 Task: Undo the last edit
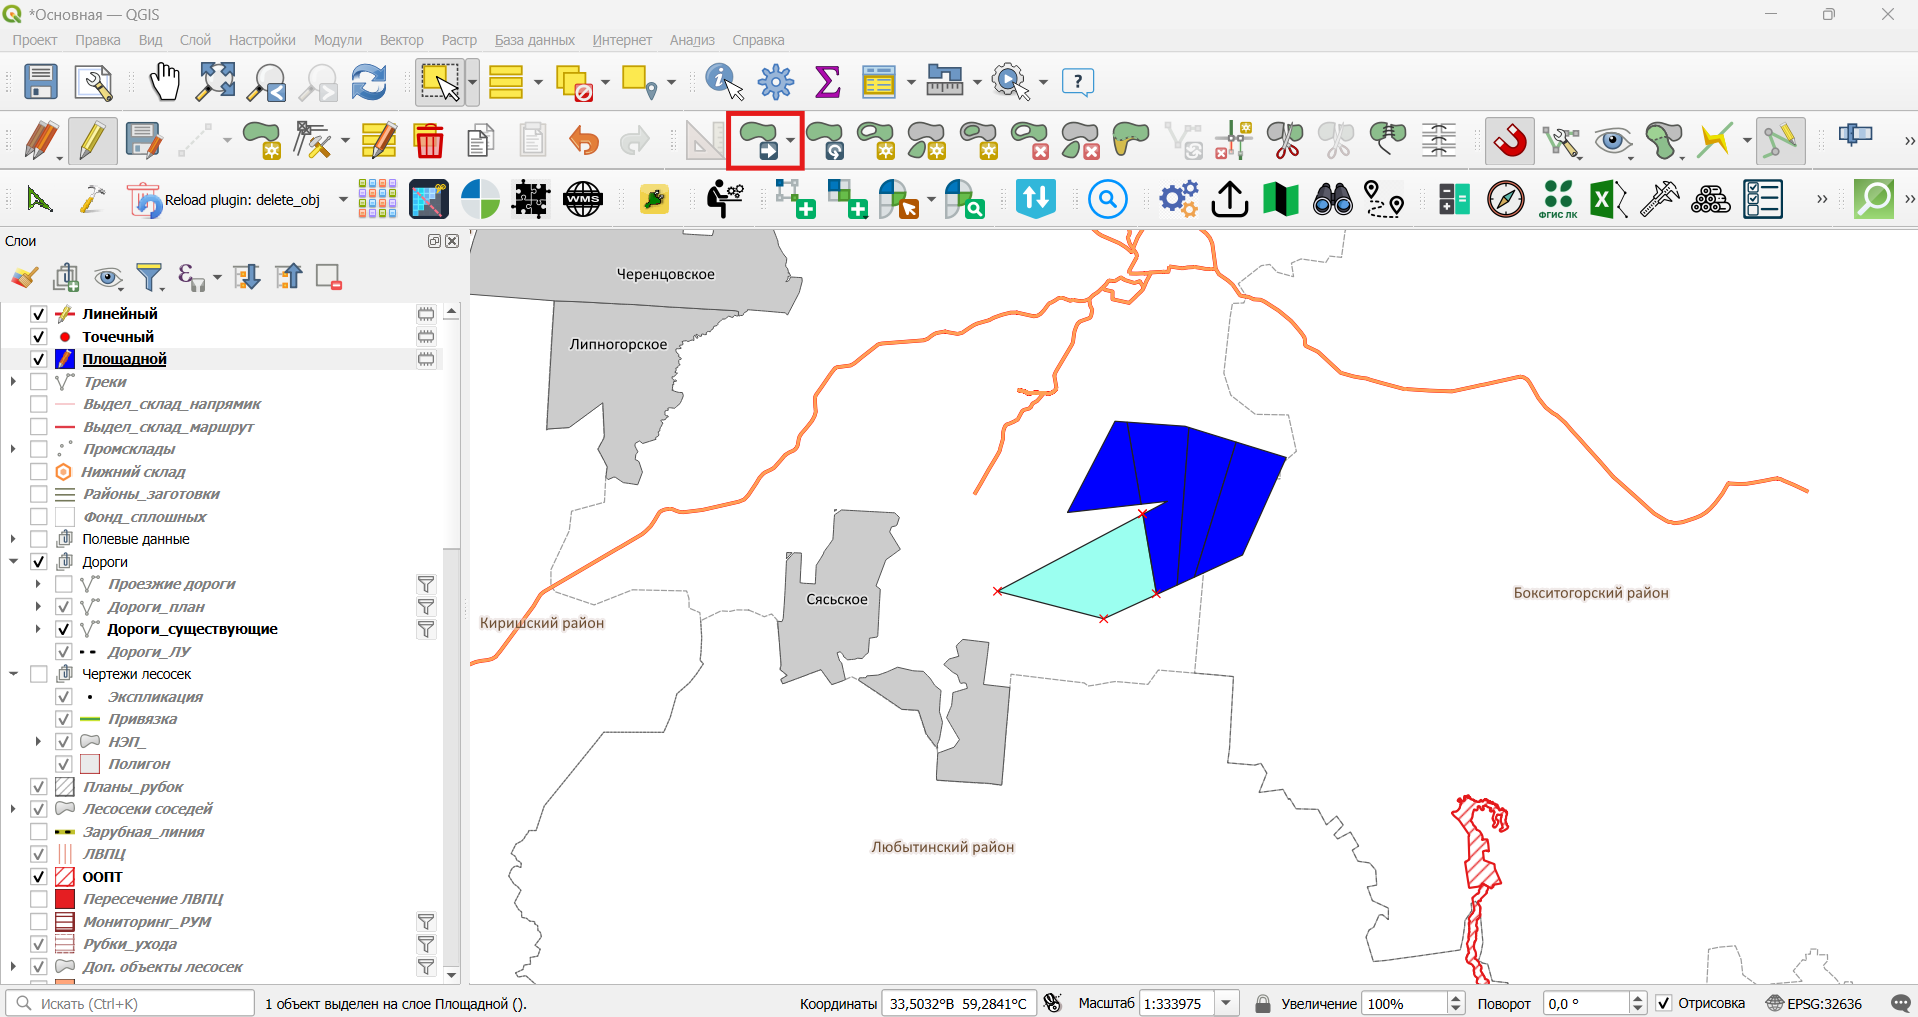[x=583, y=141]
